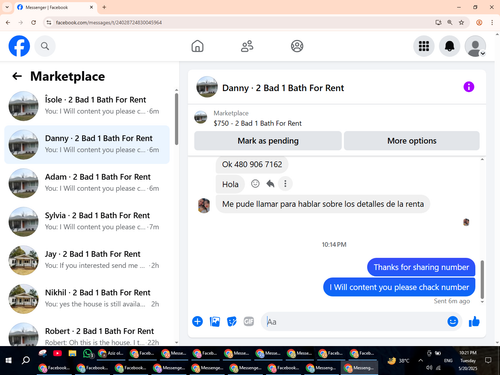Open conversation information purple icon
500x375 pixels.
tap(469, 87)
